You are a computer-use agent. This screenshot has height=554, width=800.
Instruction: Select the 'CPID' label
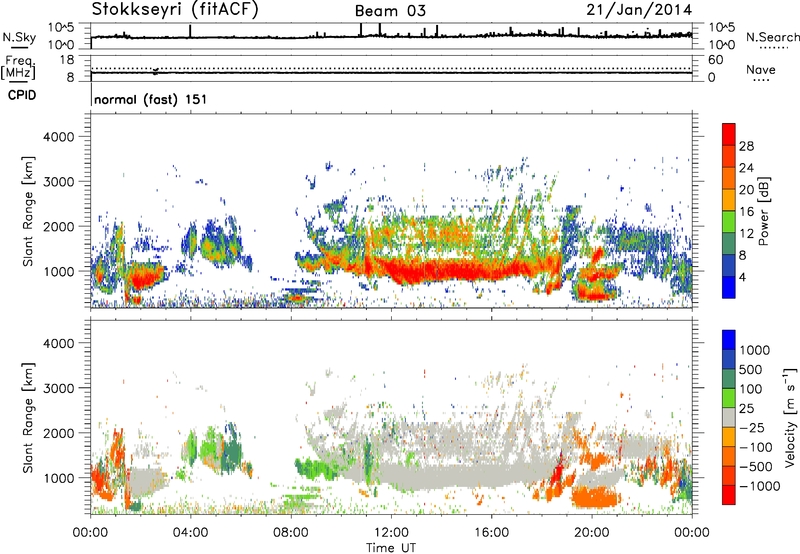[x=22, y=95]
